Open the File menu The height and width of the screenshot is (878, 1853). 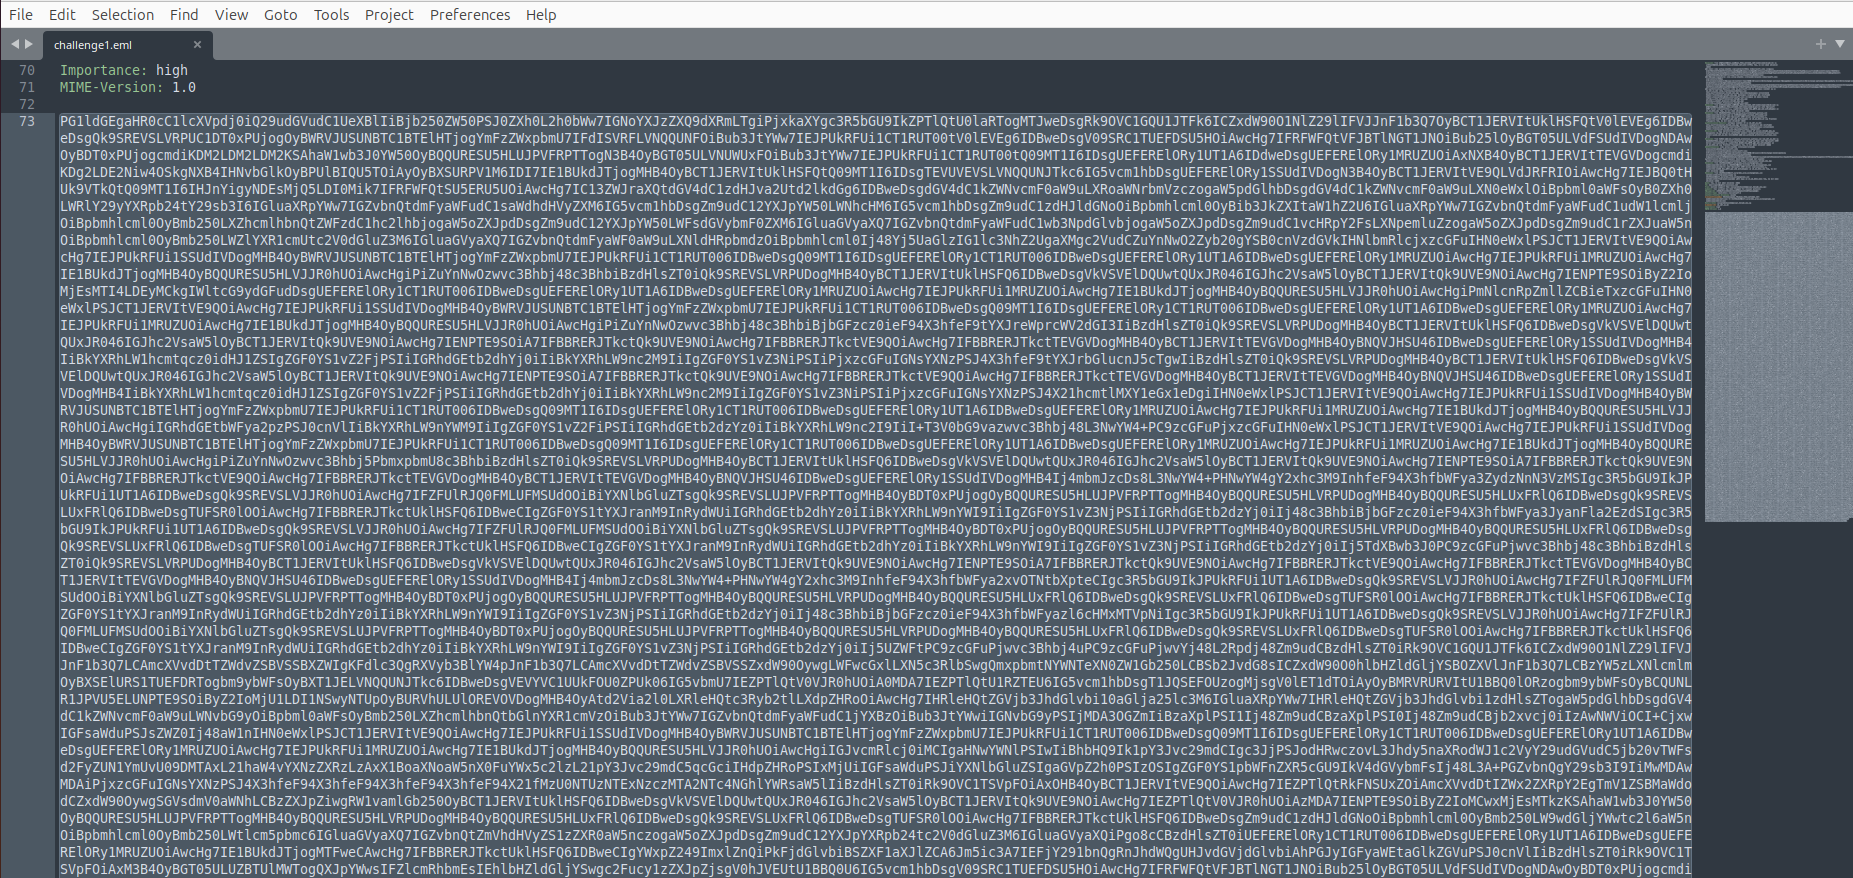coord(21,14)
